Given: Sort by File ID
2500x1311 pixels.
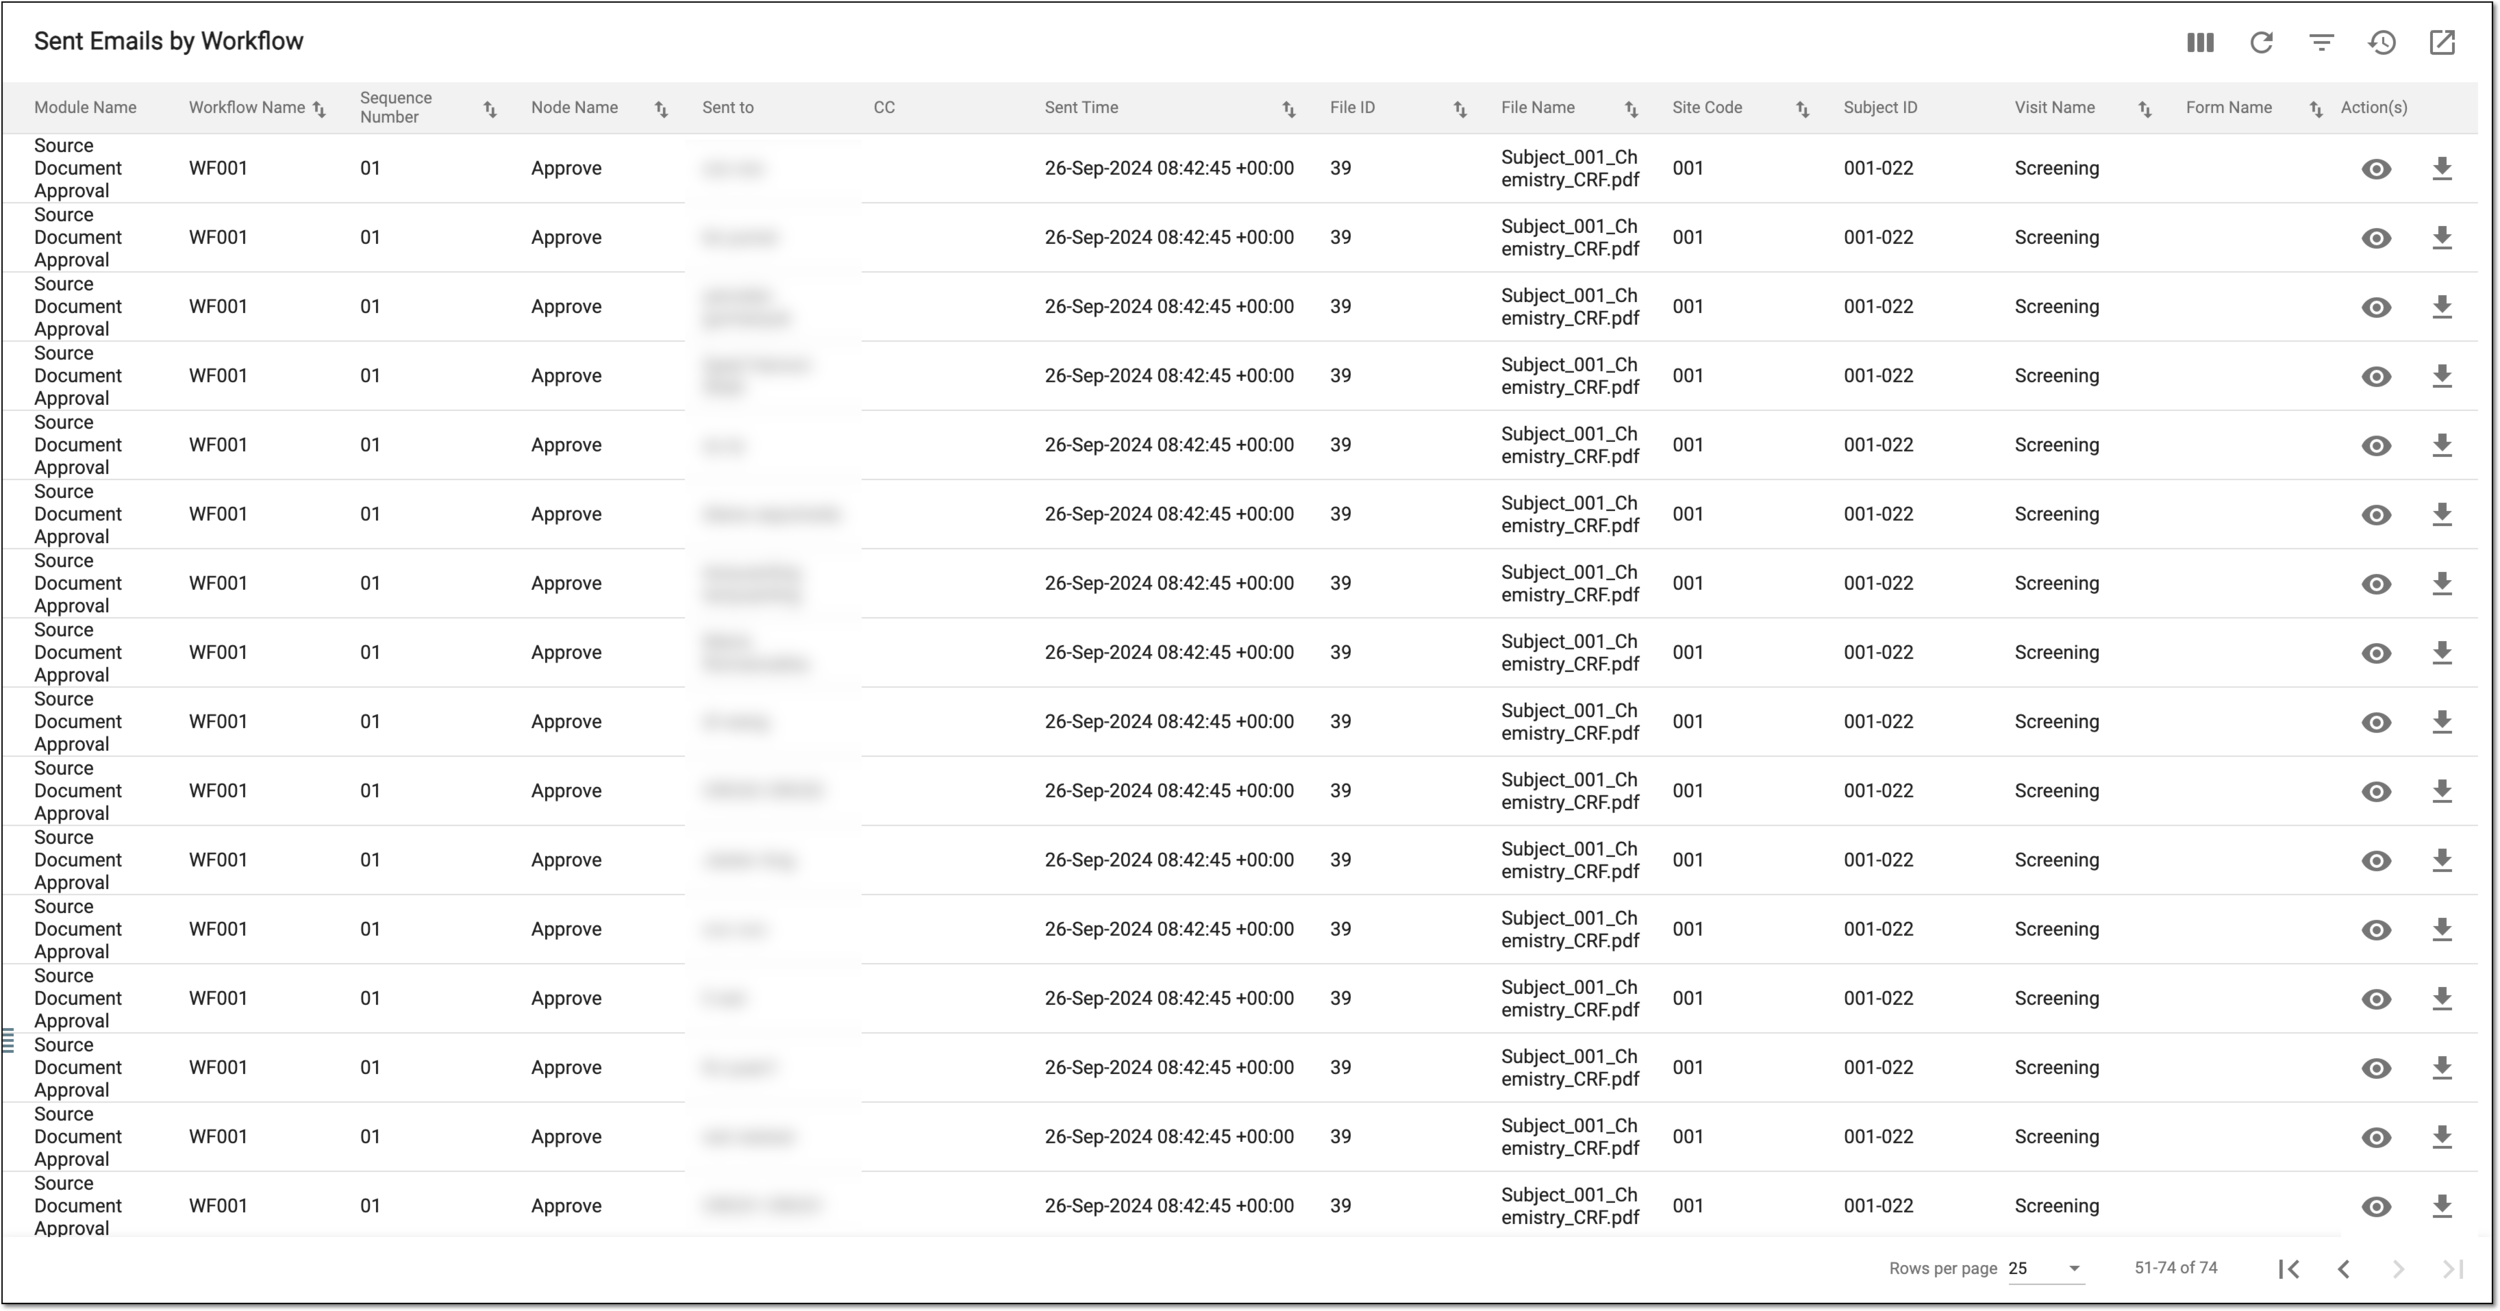Looking at the screenshot, I should (1460, 109).
